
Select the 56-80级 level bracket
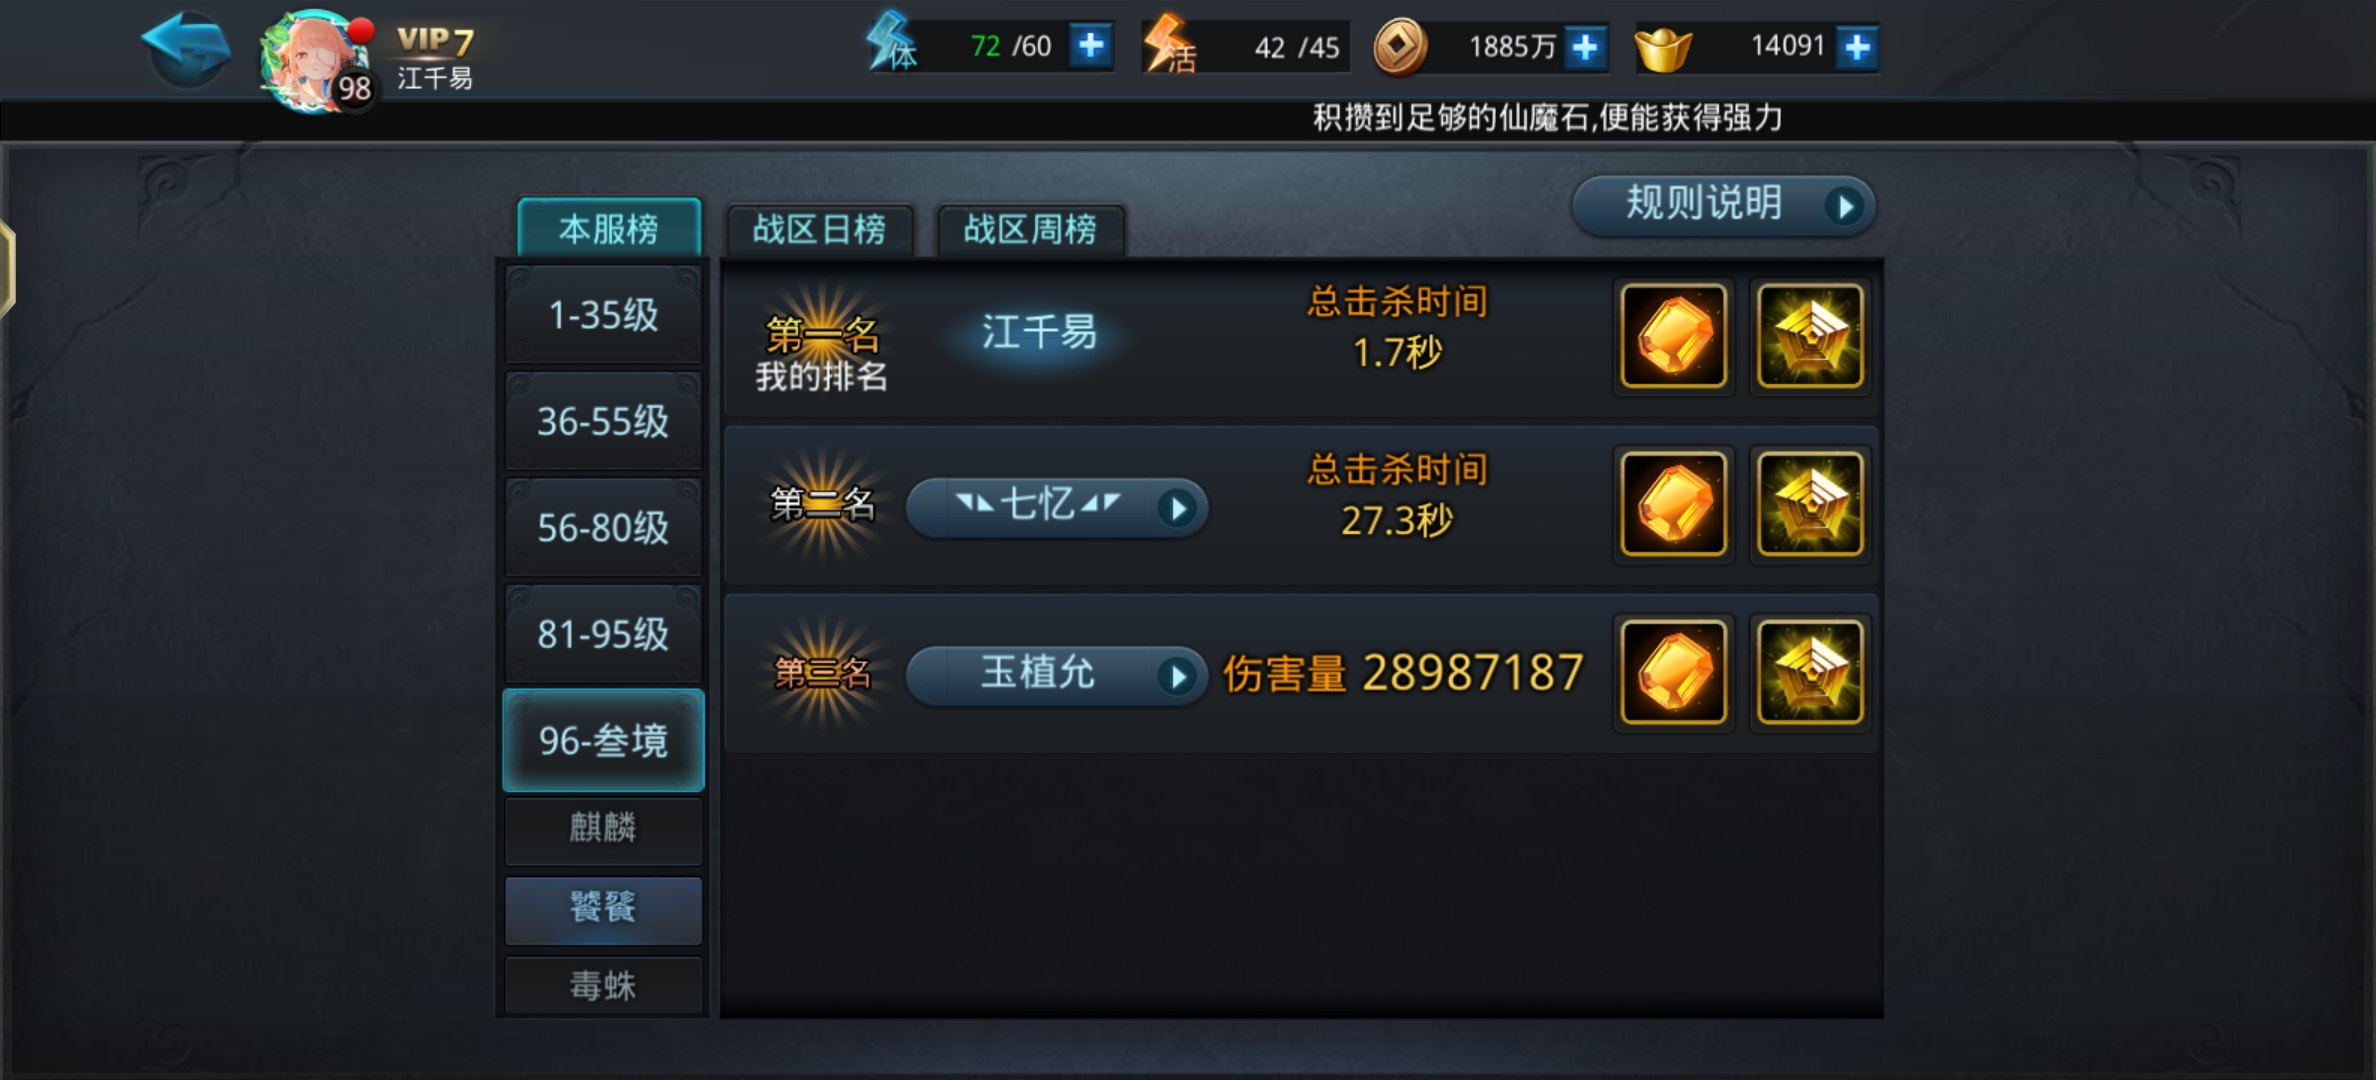(603, 527)
